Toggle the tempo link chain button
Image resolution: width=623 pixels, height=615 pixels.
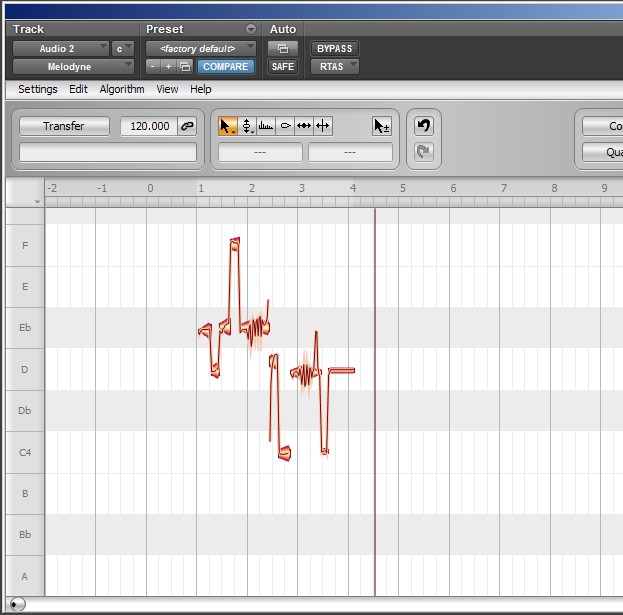pos(187,126)
